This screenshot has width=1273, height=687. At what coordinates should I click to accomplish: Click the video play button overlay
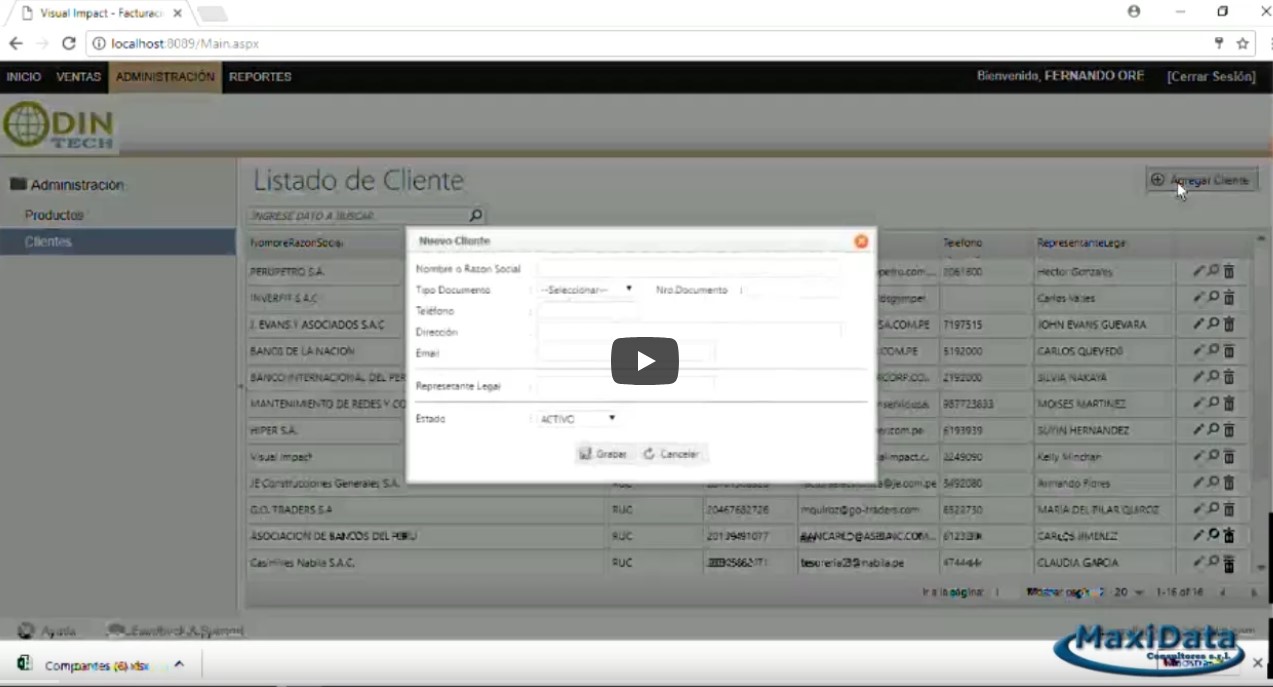645,361
